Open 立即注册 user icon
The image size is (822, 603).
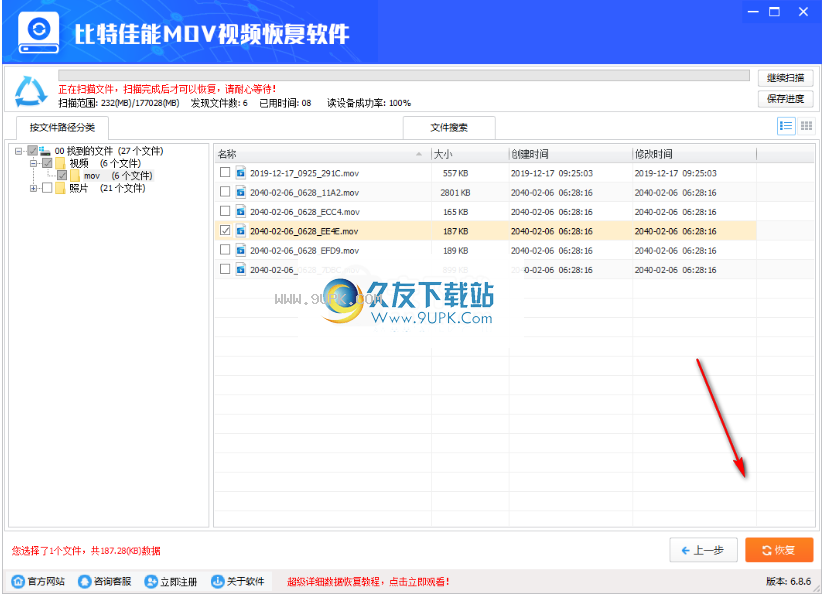click(151, 581)
